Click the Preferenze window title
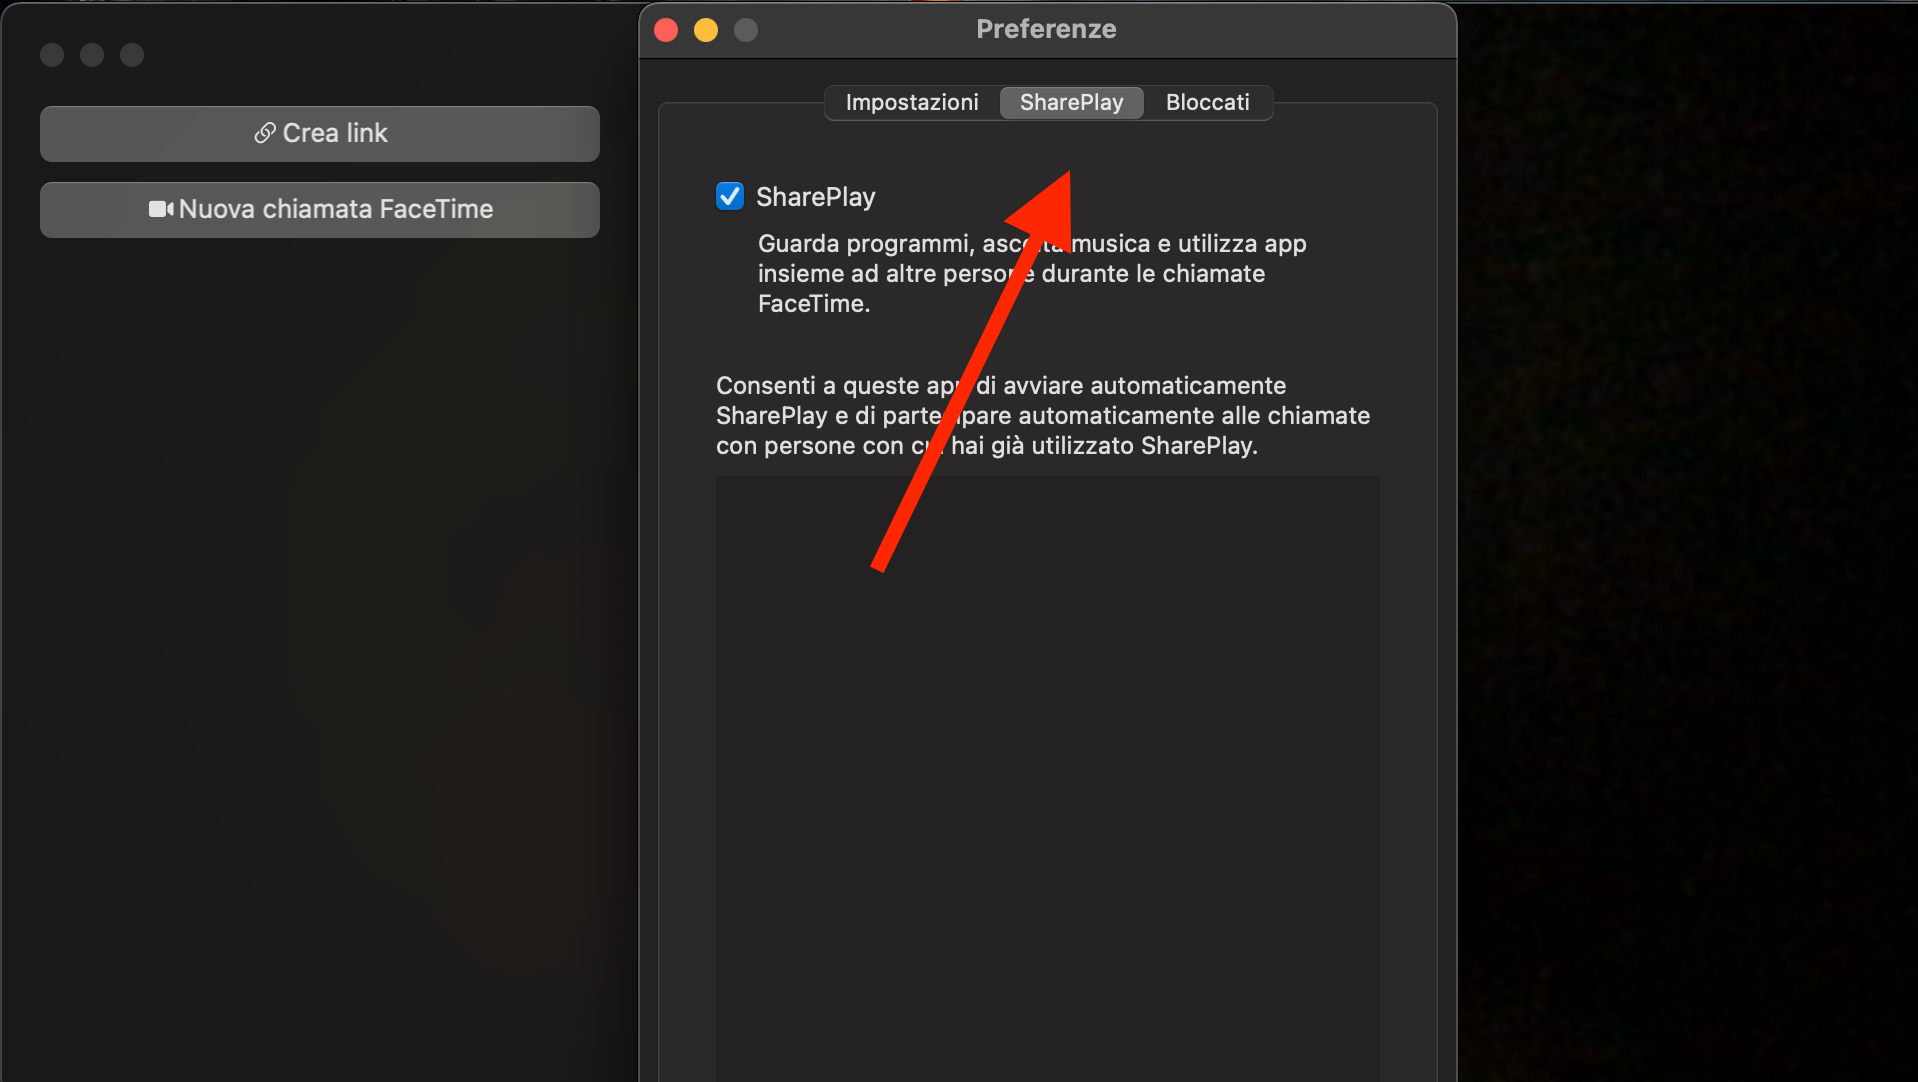1918x1082 pixels. coord(1046,29)
